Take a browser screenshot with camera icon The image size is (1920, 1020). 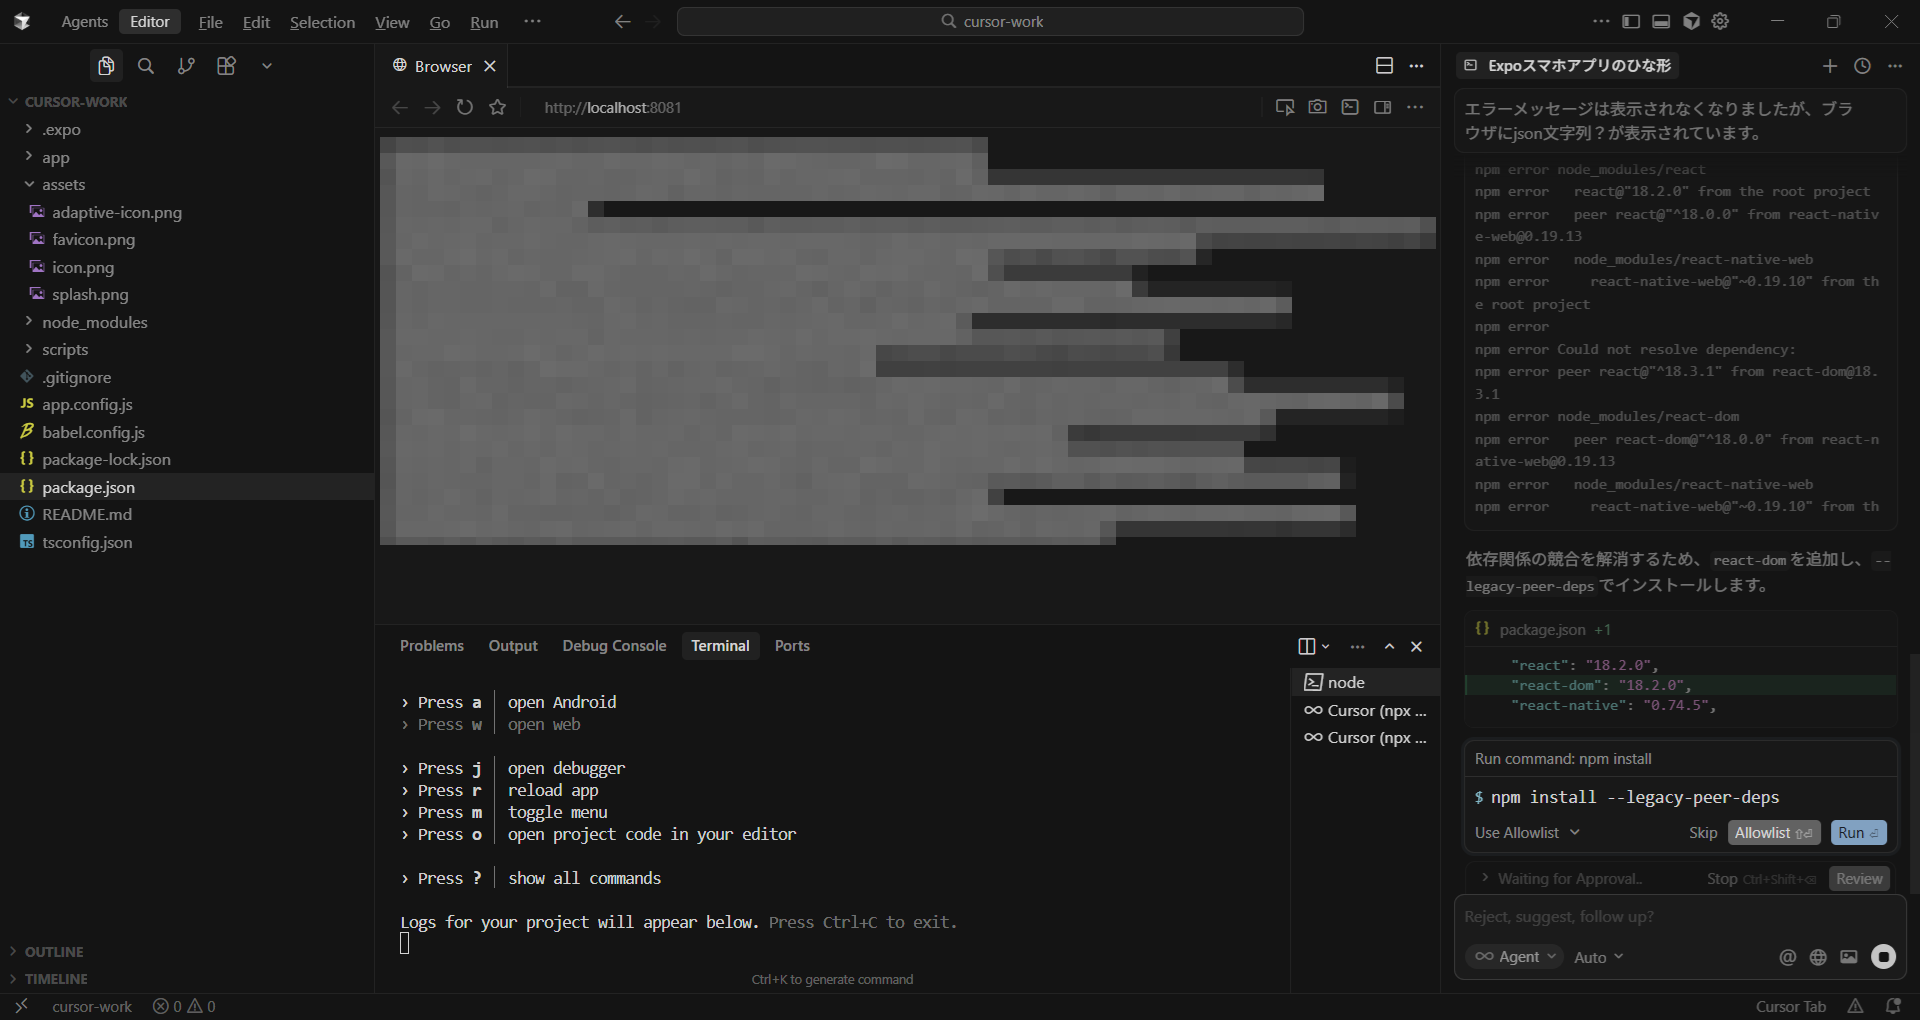pos(1317,107)
